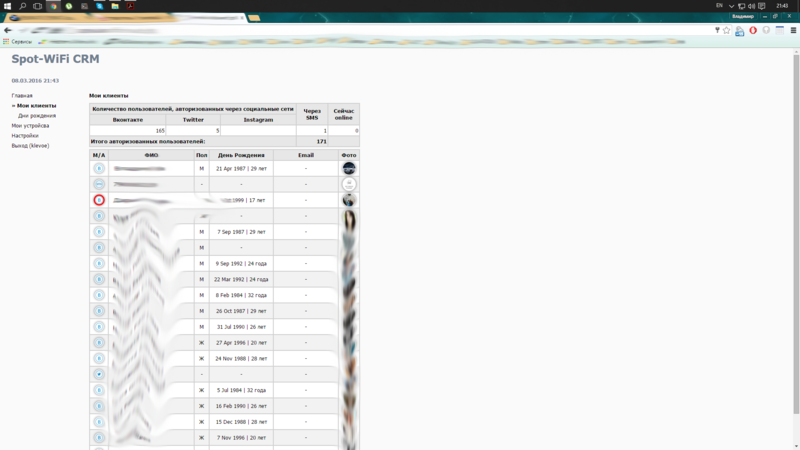Open the volume control in tray
This screenshot has height=450, width=800.
click(x=751, y=6)
